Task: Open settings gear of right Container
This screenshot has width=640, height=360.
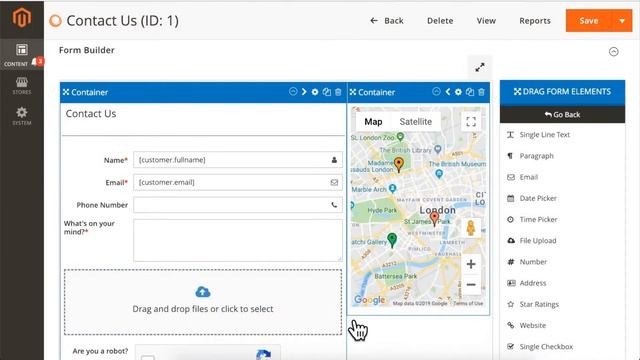Action: tap(458, 92)
